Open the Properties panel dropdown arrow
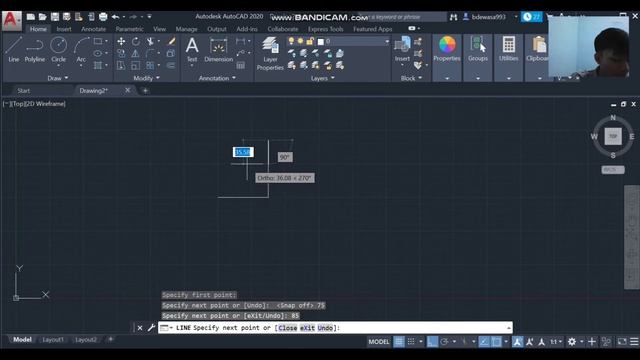Image resolution: width=640 pixels, height=360 pixels. pos(447,78)
